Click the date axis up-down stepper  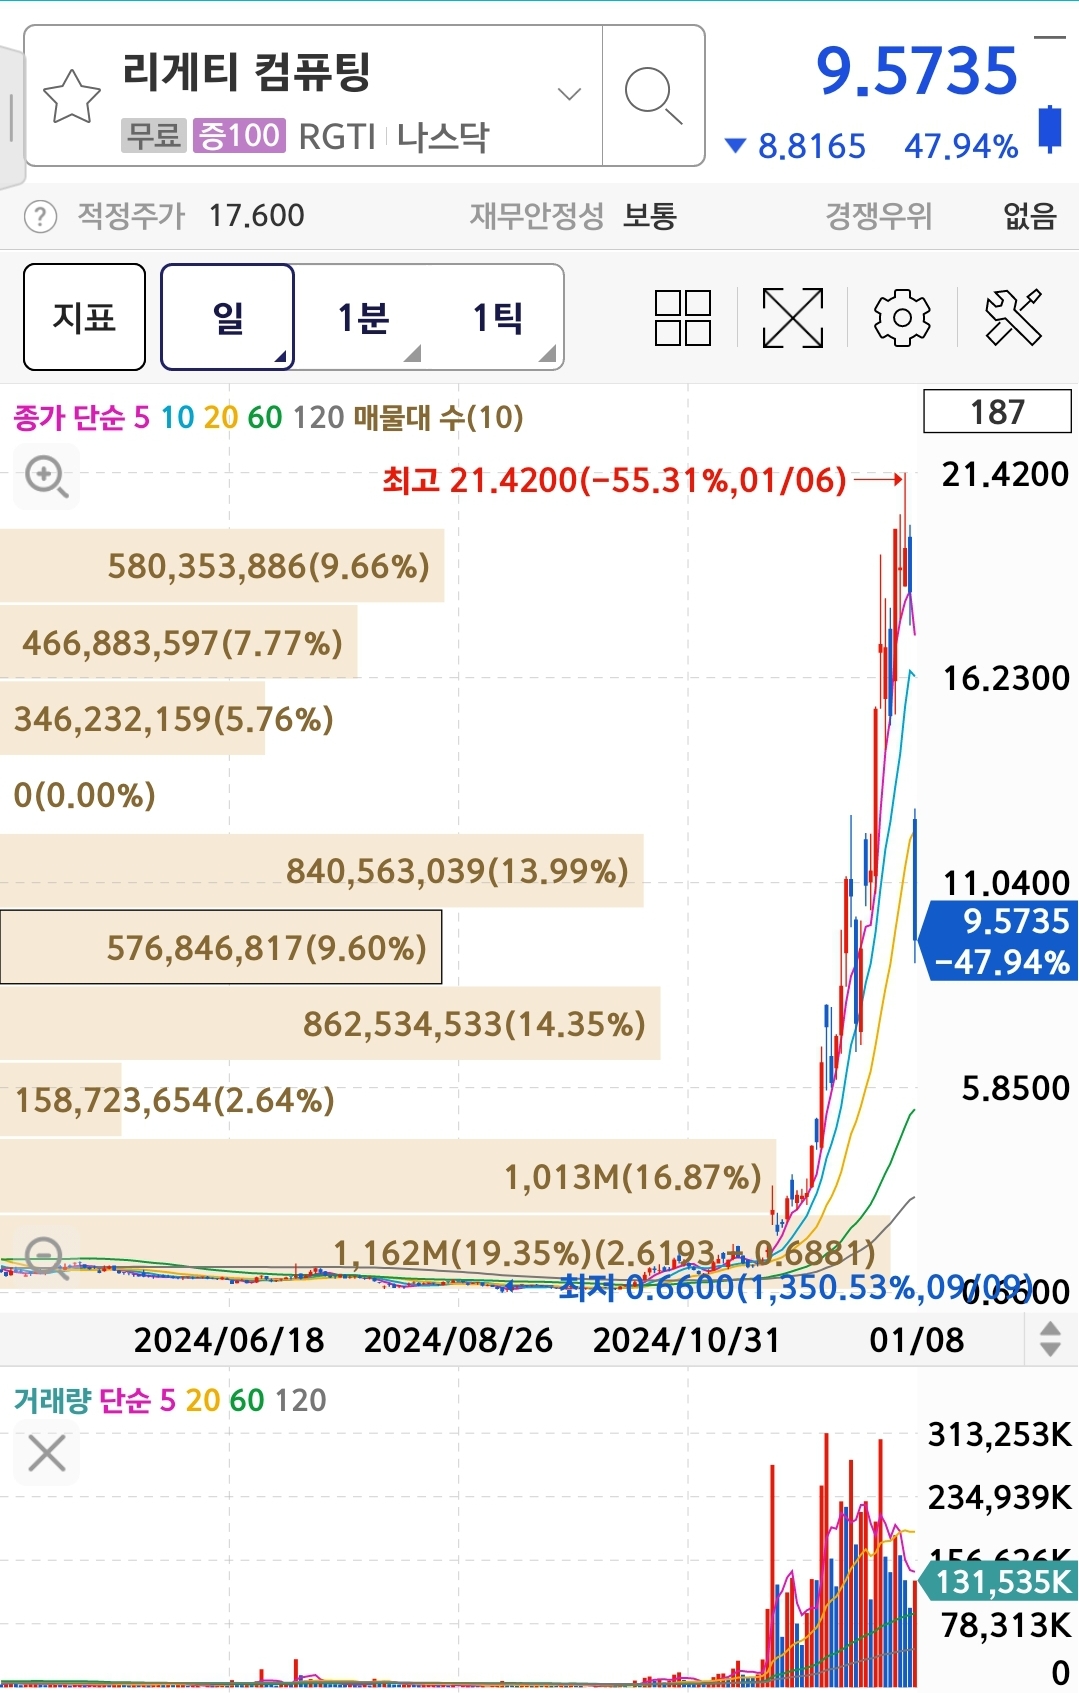tap(1050, 1339)
